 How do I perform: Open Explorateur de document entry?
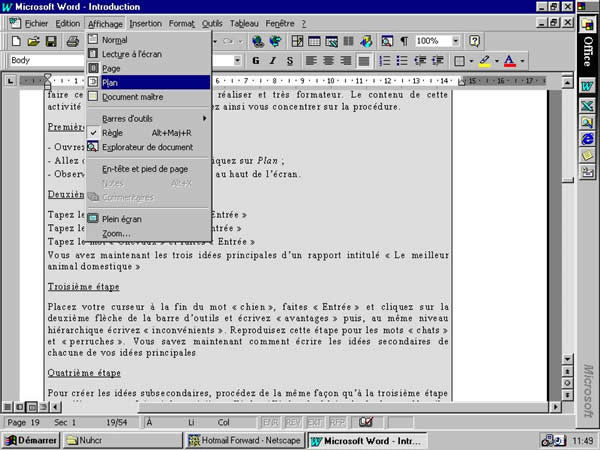coord(148,147)
